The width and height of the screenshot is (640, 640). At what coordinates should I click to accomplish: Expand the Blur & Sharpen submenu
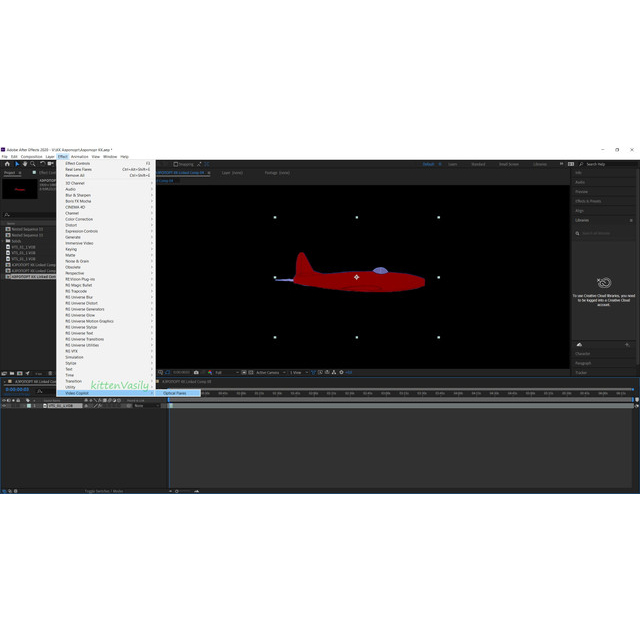point(108,195)
